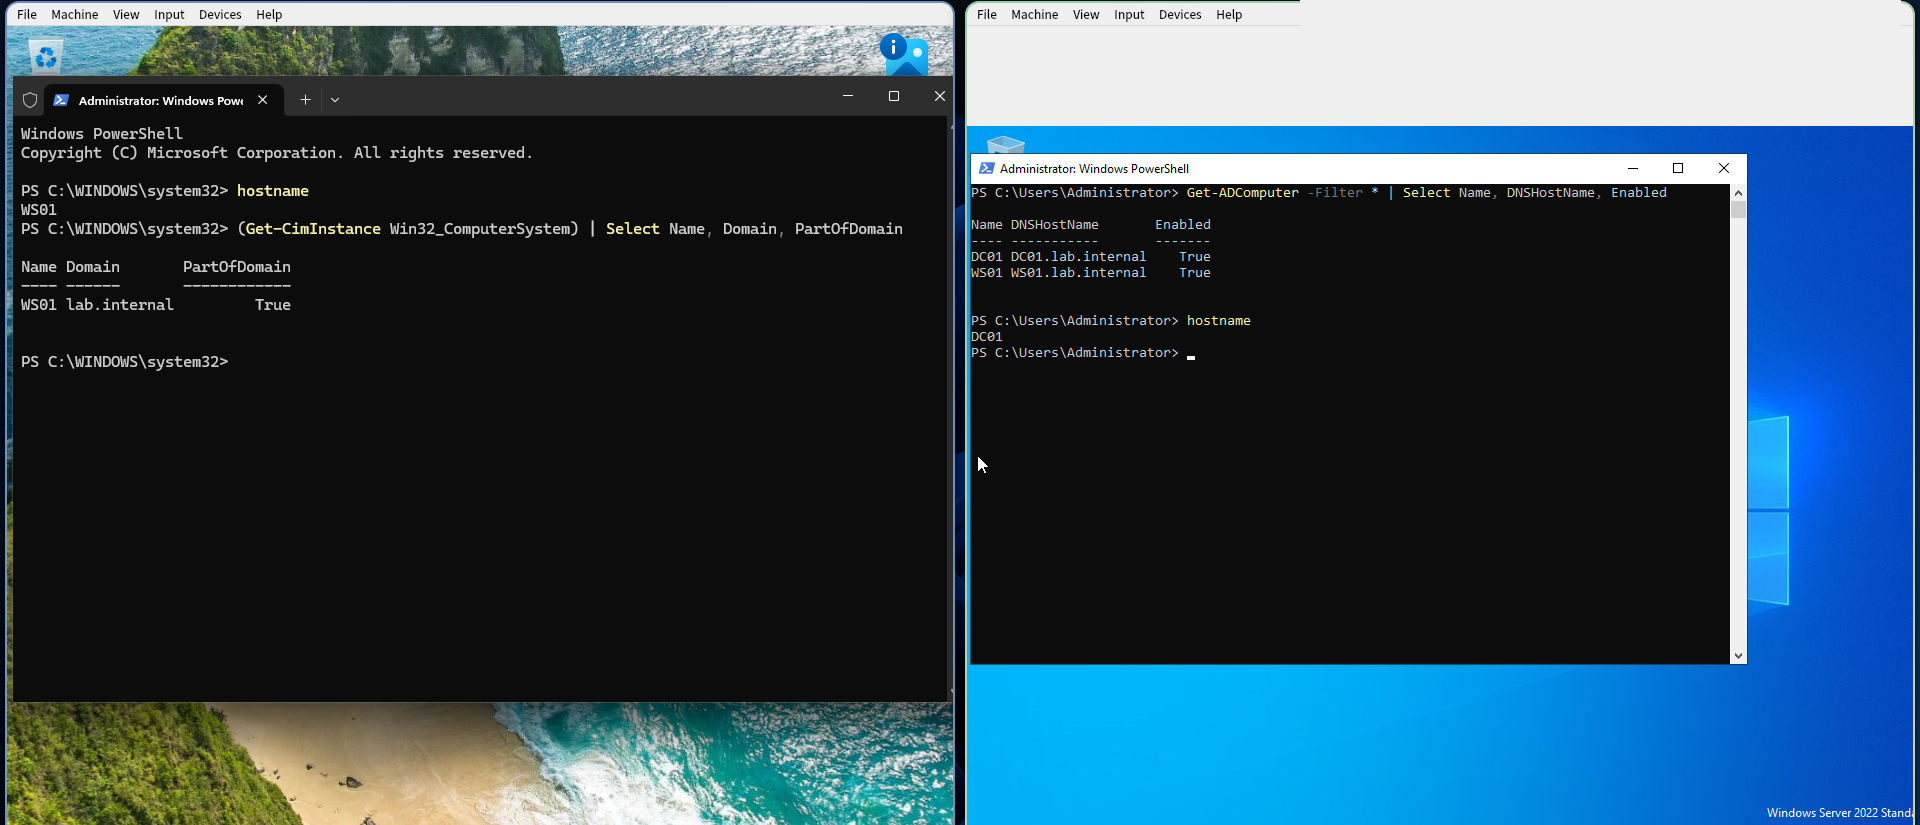Viewport: 1920px width, 825px height.
Task: Open the Machine menu of the DC01 VM
Action: click(x=1035, y=15)
